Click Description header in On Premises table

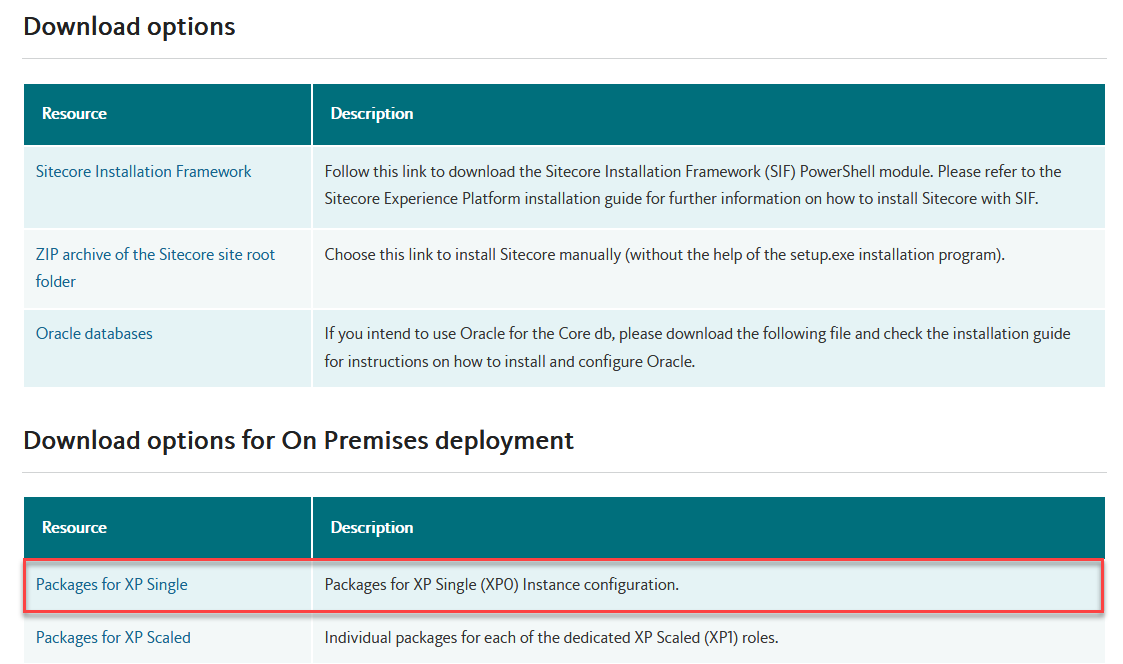click(372, 528)
